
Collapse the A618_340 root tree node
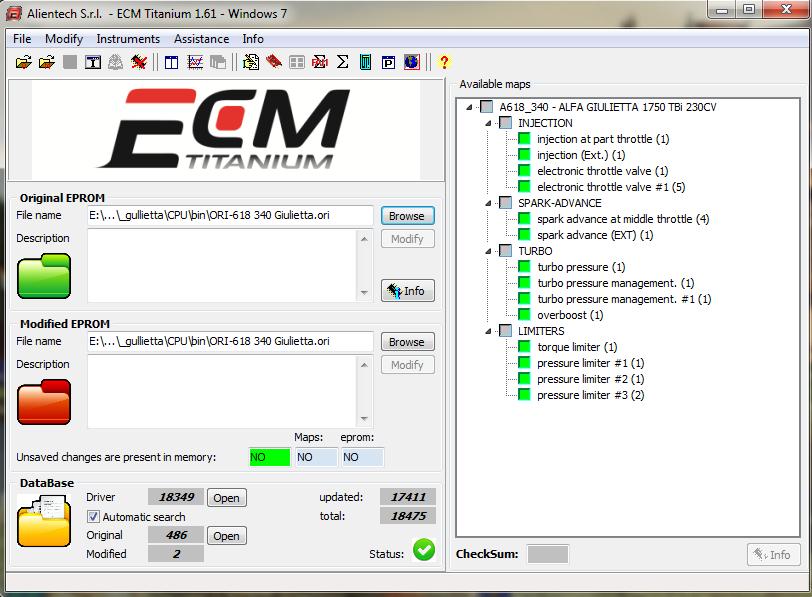tap(469, 107)
